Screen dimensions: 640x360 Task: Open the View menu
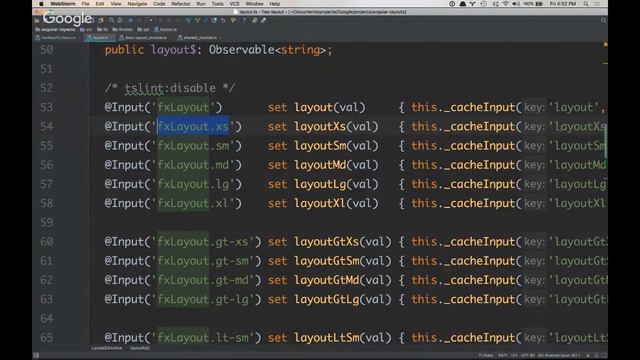(x=116, y=4)
